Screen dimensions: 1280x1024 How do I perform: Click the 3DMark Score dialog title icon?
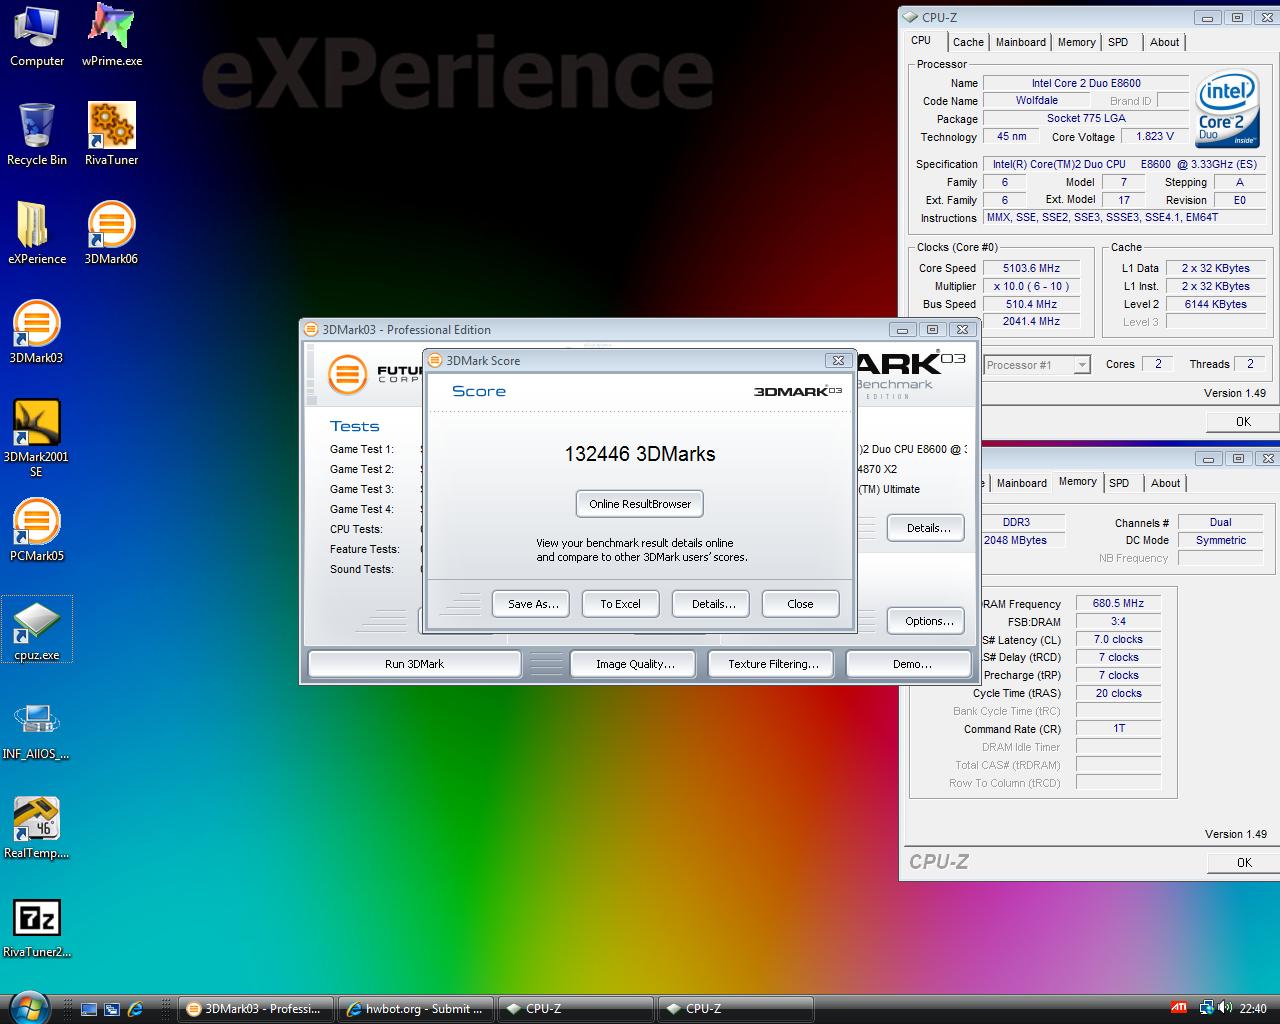(x=435, y=360)
